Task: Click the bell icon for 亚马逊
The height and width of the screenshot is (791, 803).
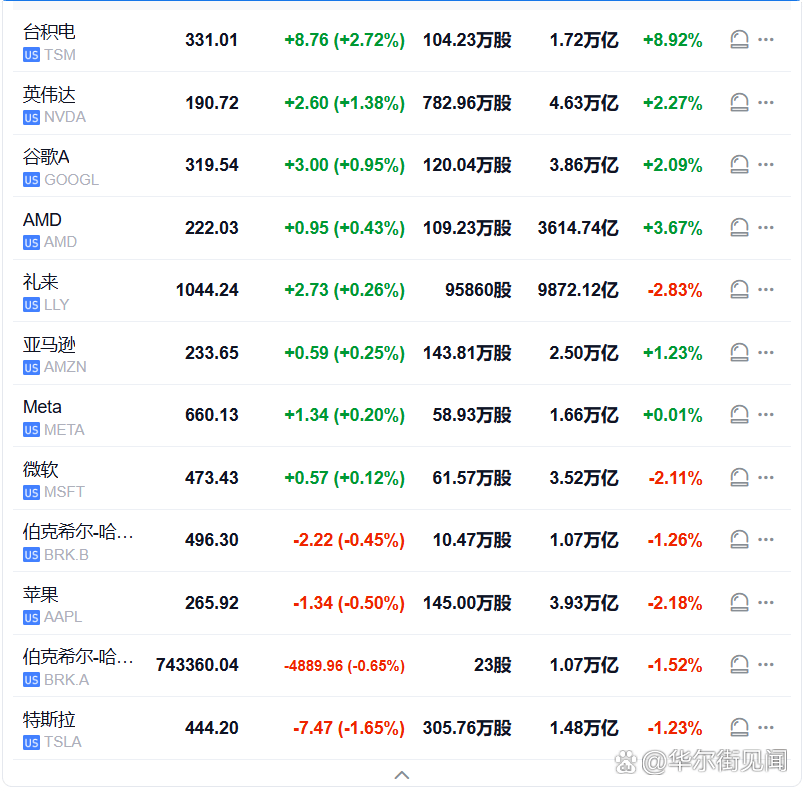Action: pos(739,352)
